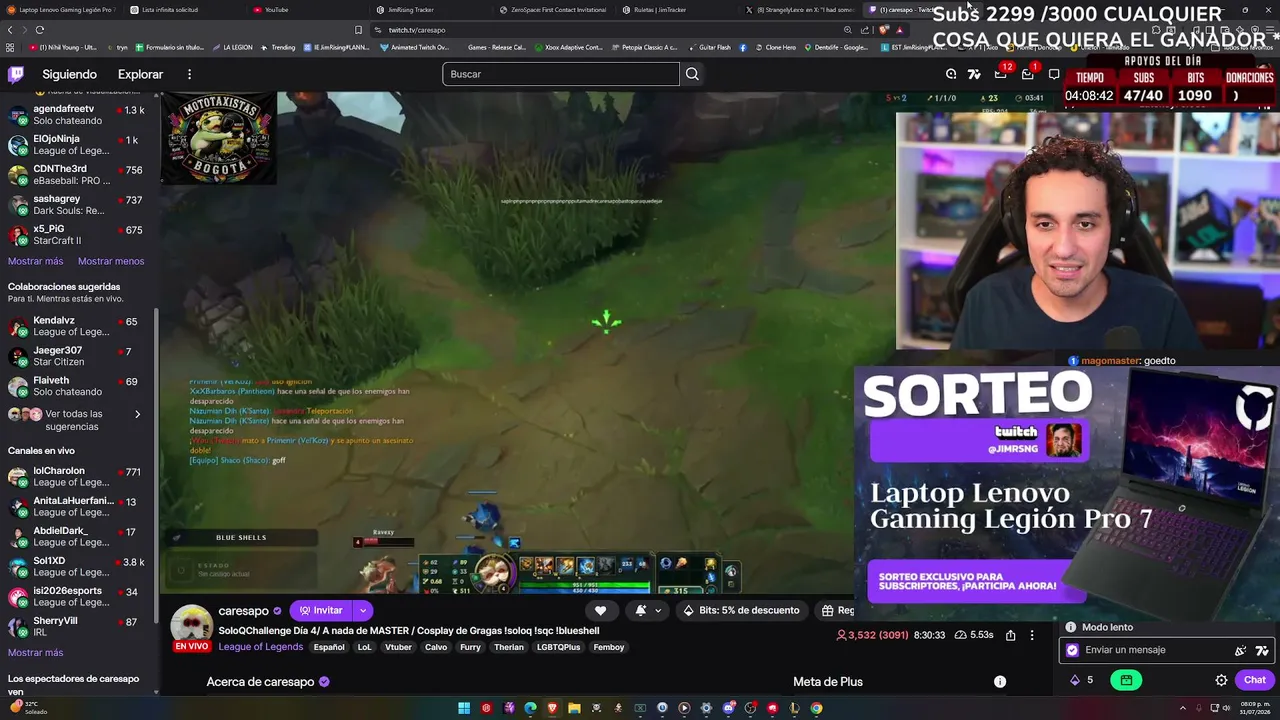Open Clone Hero bookmark in bookmarks bar
Image resolution: width=1280 pixels, height=720 pixels.
[775, 47]
